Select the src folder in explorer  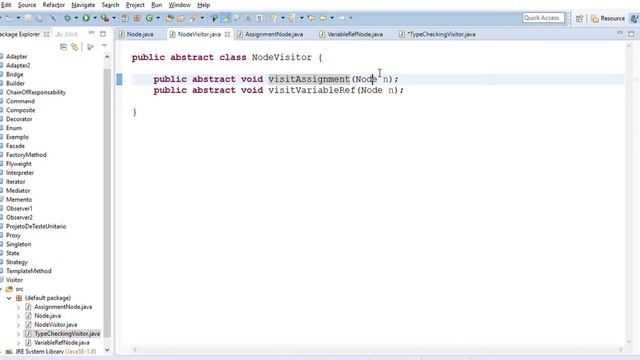[19, 289]
